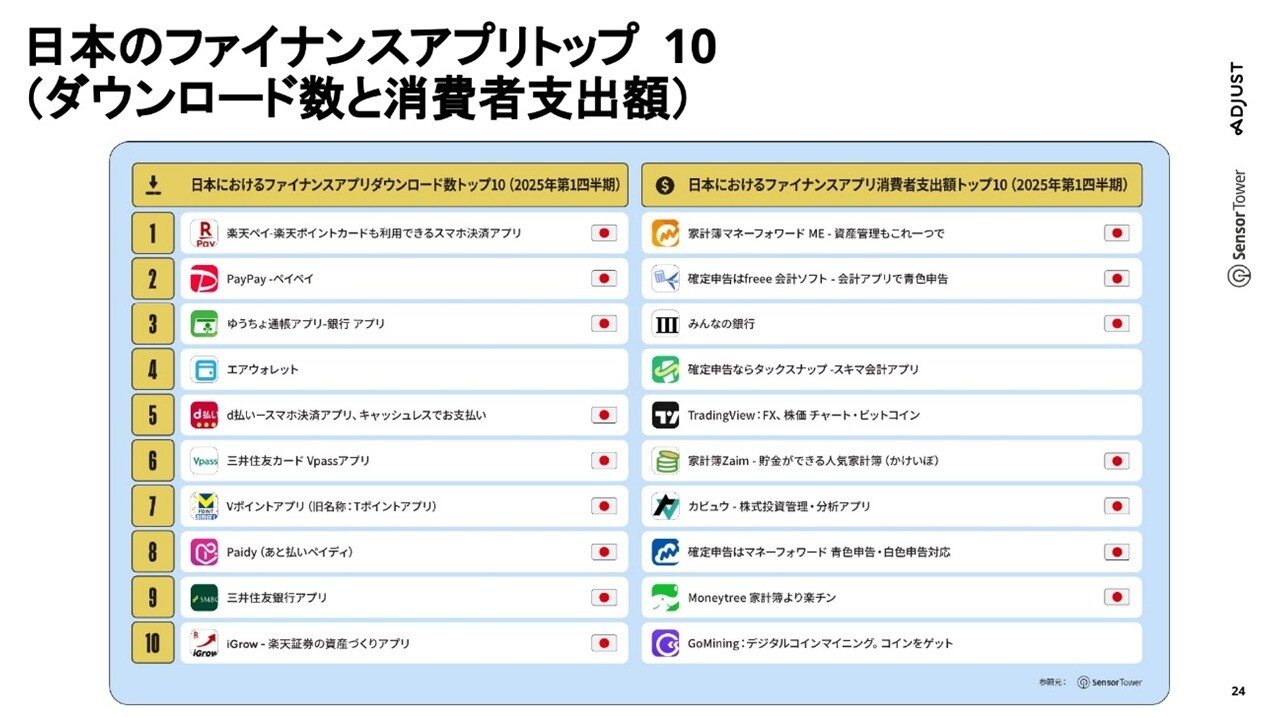This screenshot has height=717, width=1280.
Task: Click the dollar coin header icon
Action: (x=665, y=185)
